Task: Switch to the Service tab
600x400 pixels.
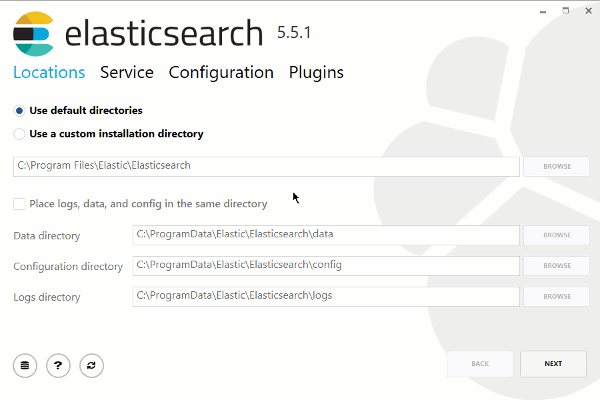Action: tap(127, 72)
